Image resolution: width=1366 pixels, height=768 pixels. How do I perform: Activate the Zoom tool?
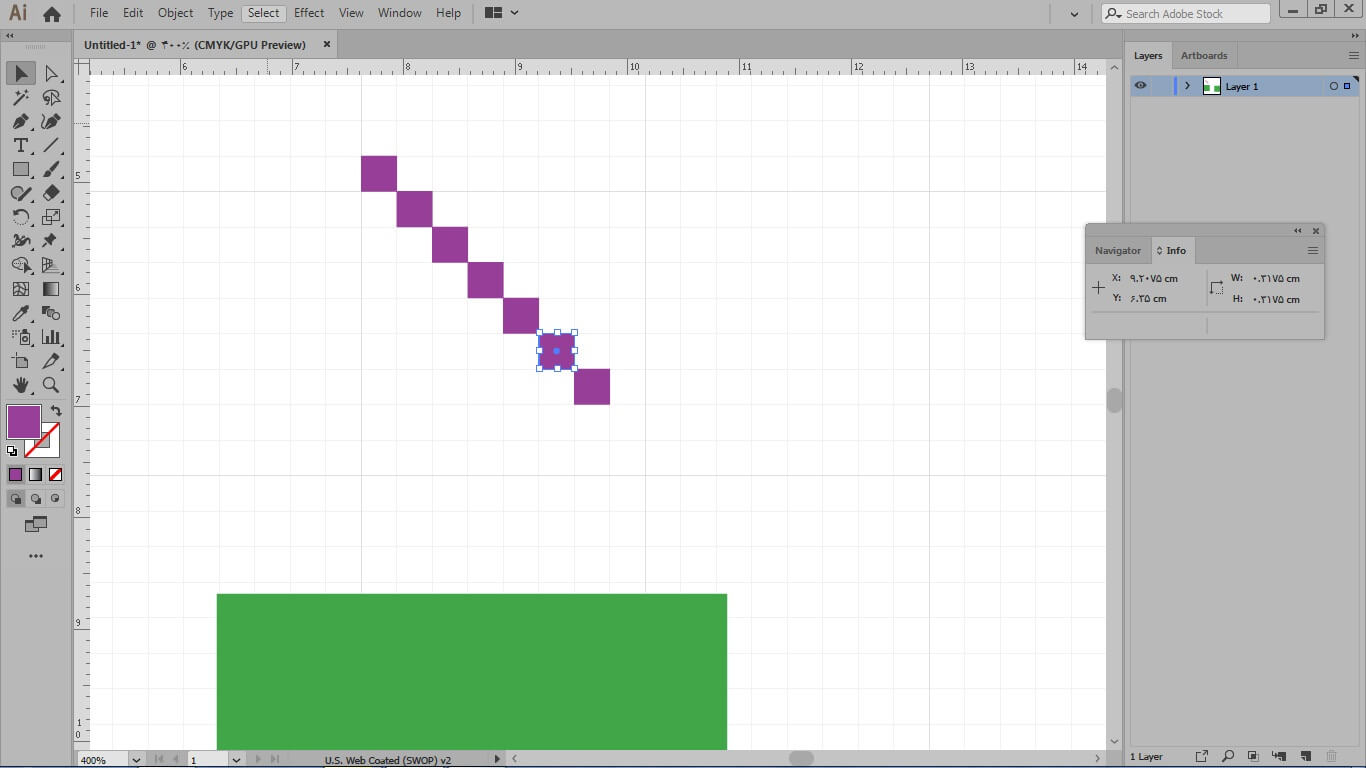point(51,385)
